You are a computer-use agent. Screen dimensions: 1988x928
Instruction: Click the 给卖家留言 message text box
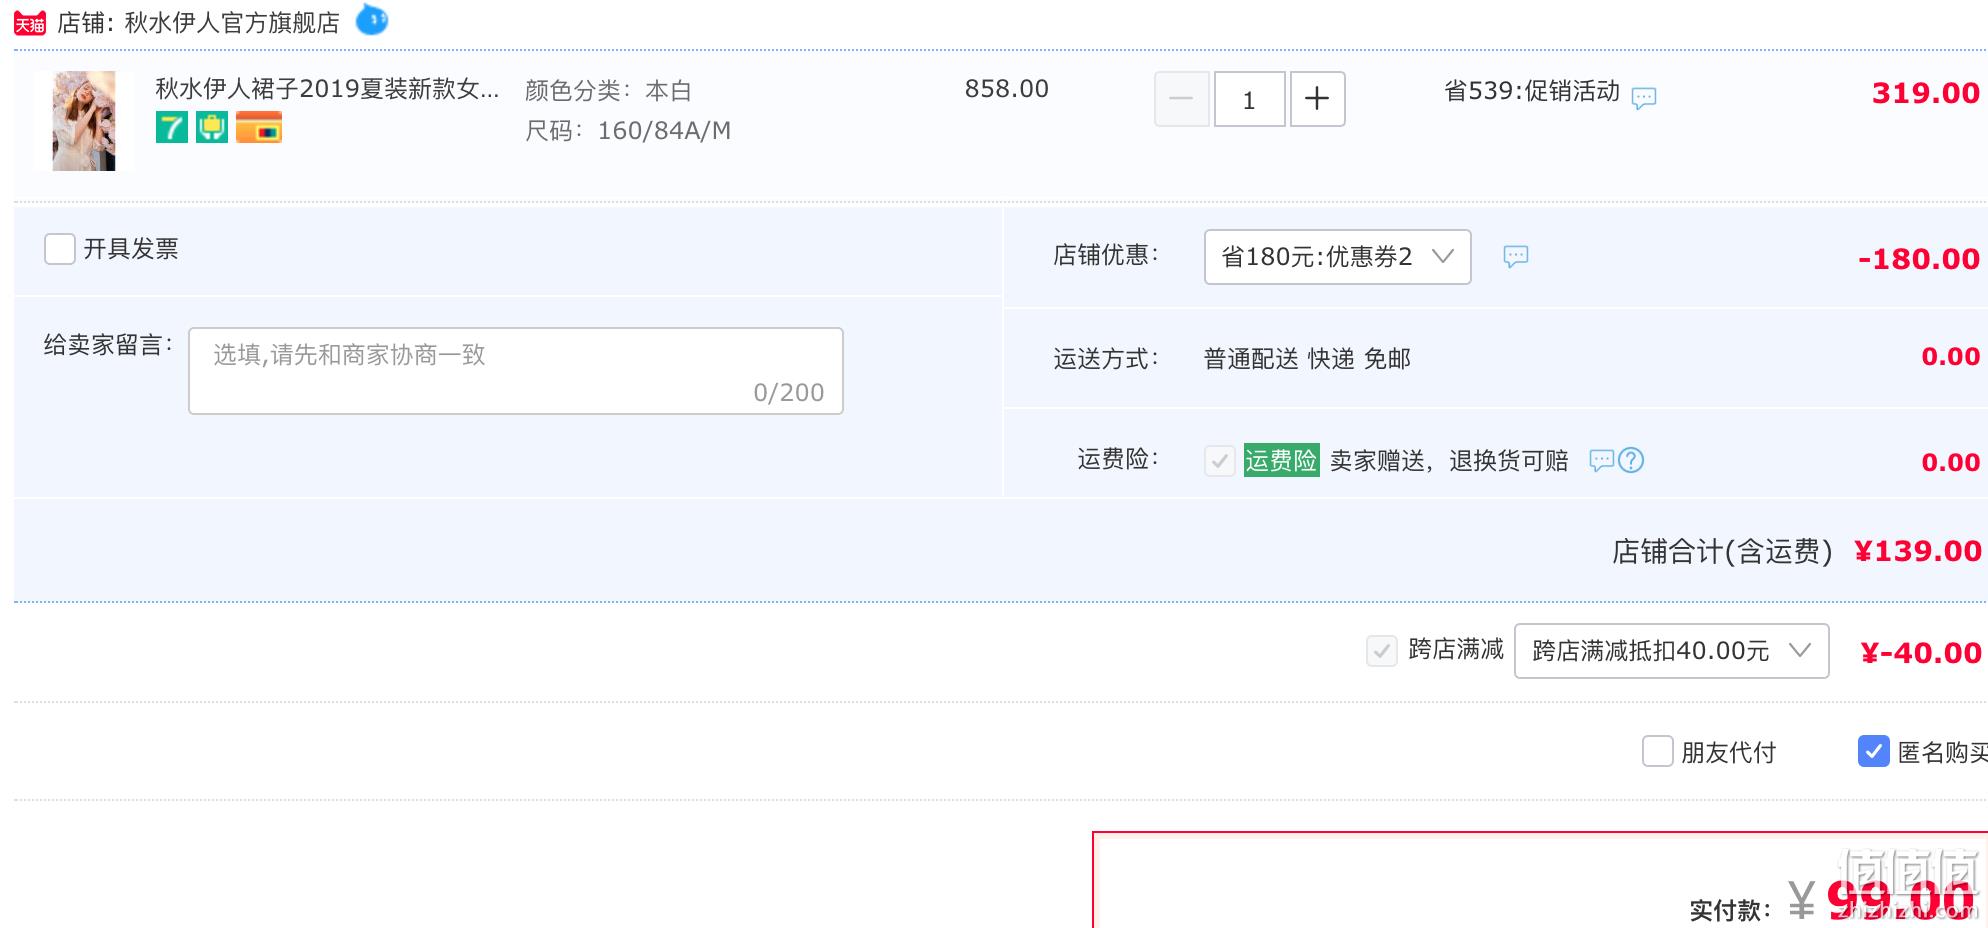point(516,371)
